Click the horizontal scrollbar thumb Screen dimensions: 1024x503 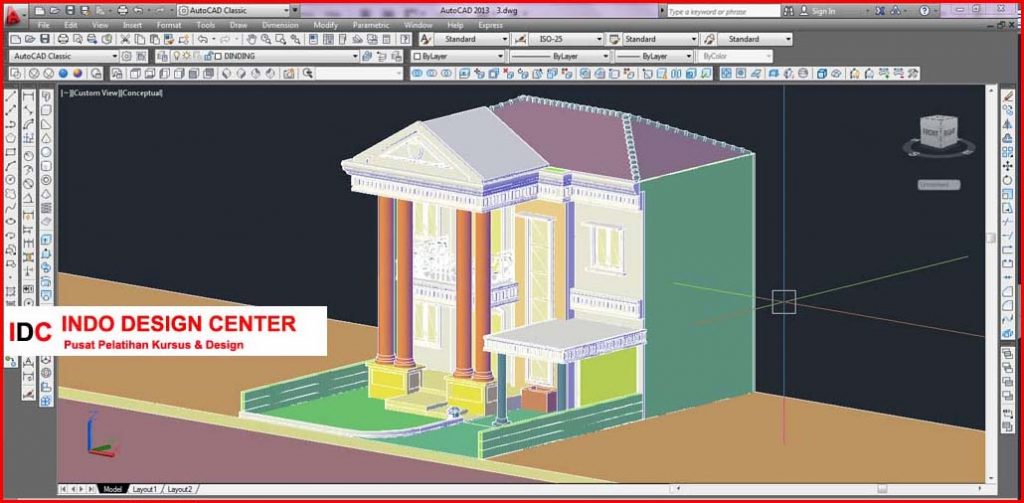[x=882, y=489]
